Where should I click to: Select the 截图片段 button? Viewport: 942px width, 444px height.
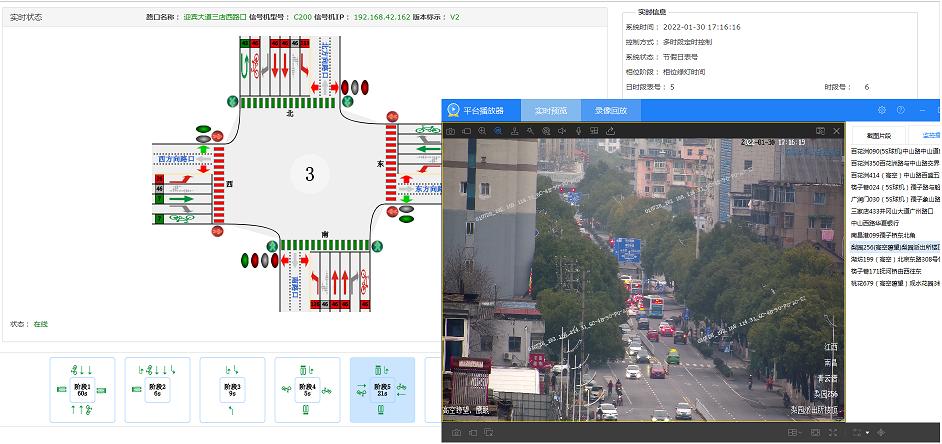tap(879, 134)
